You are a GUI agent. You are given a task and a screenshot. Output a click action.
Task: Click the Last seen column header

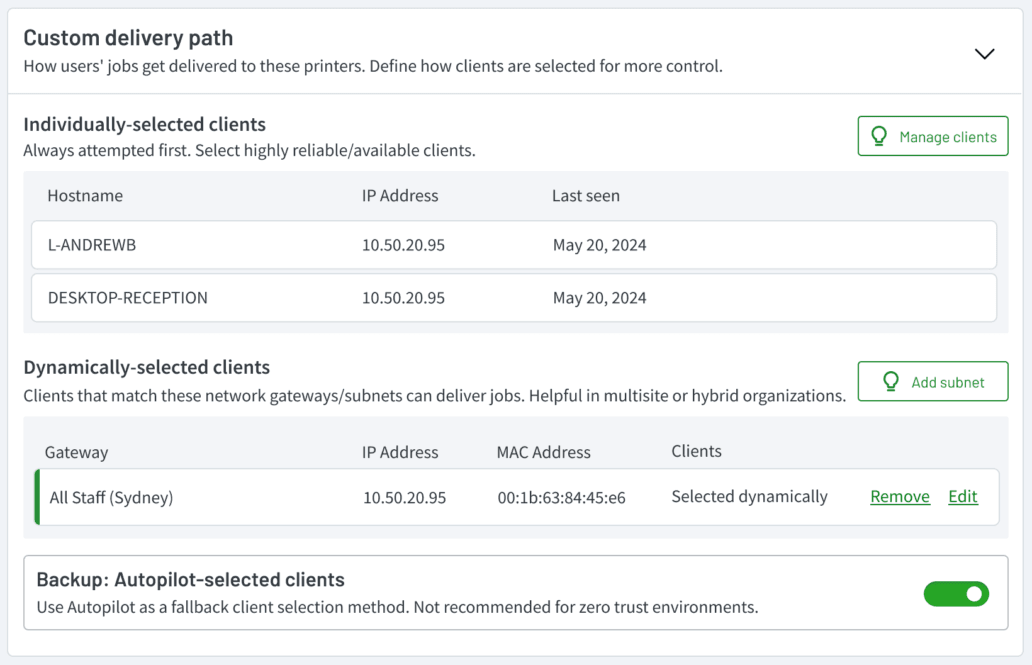coord(585,196)
